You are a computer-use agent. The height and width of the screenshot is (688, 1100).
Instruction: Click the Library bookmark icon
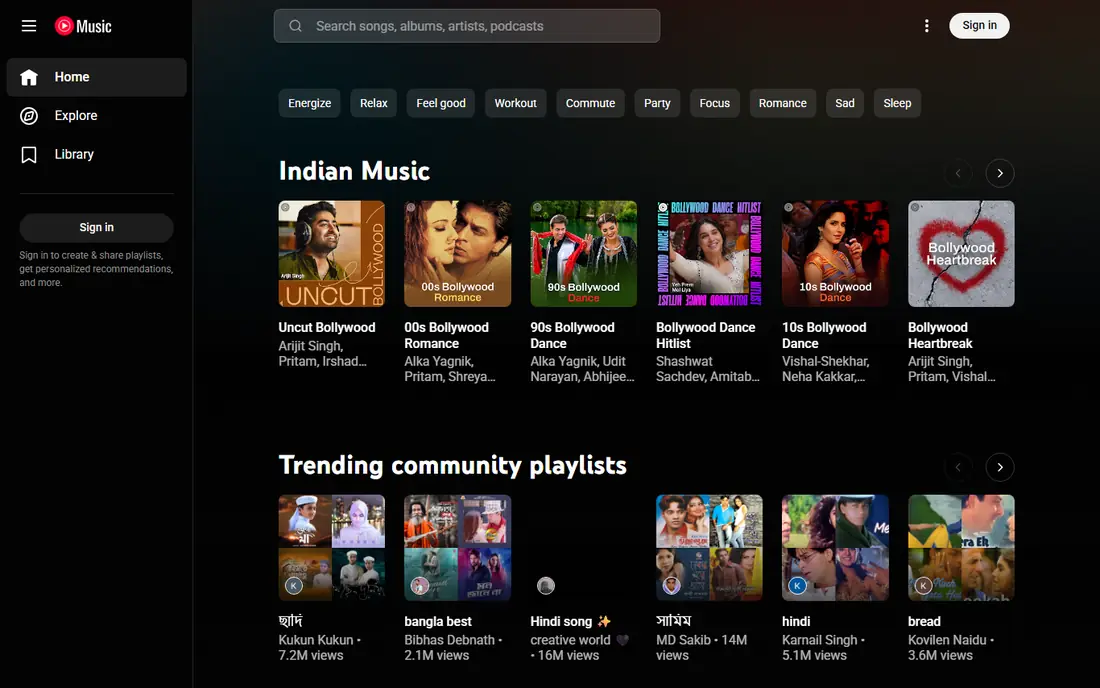(x=29, y=154)
